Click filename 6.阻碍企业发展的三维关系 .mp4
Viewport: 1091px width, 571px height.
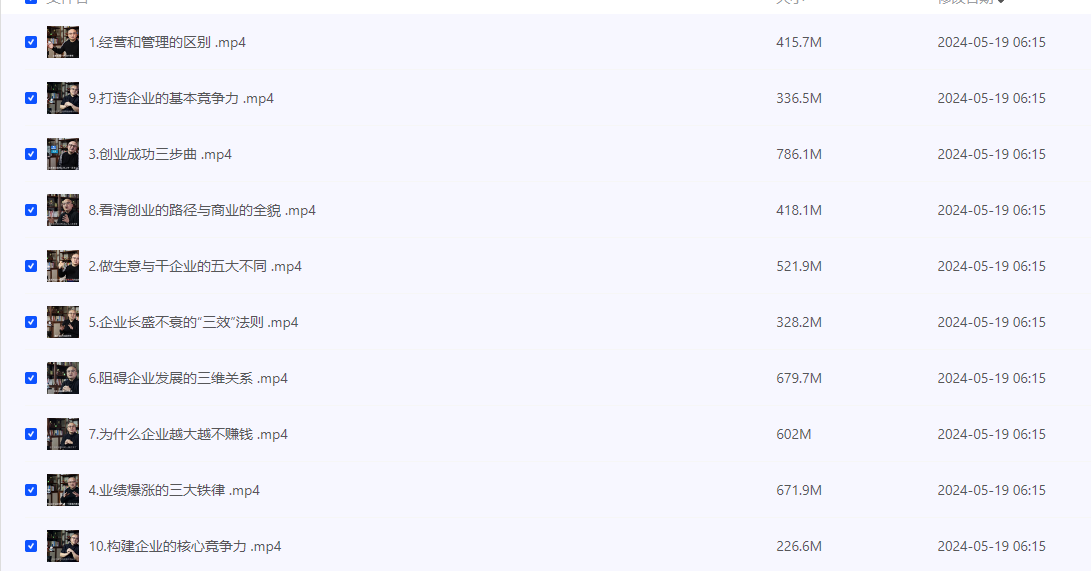[x=187, y=378]
